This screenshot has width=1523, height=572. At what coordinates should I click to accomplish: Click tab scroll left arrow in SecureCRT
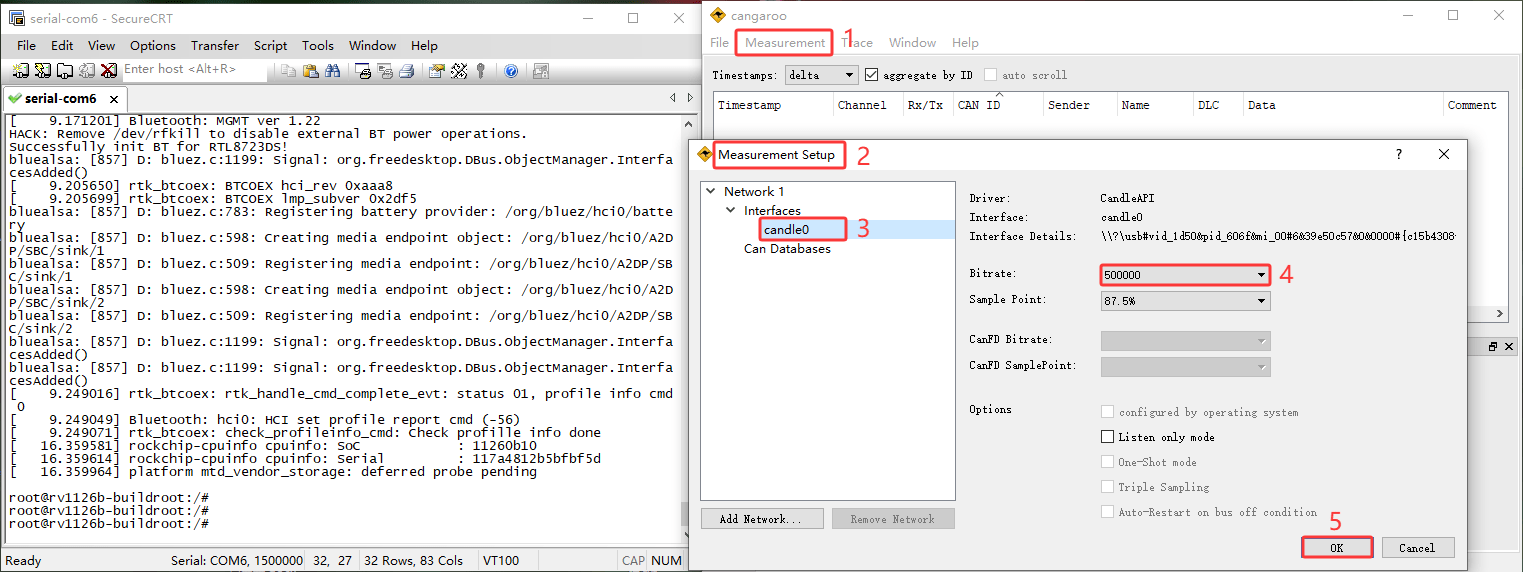tap(673, 98)
